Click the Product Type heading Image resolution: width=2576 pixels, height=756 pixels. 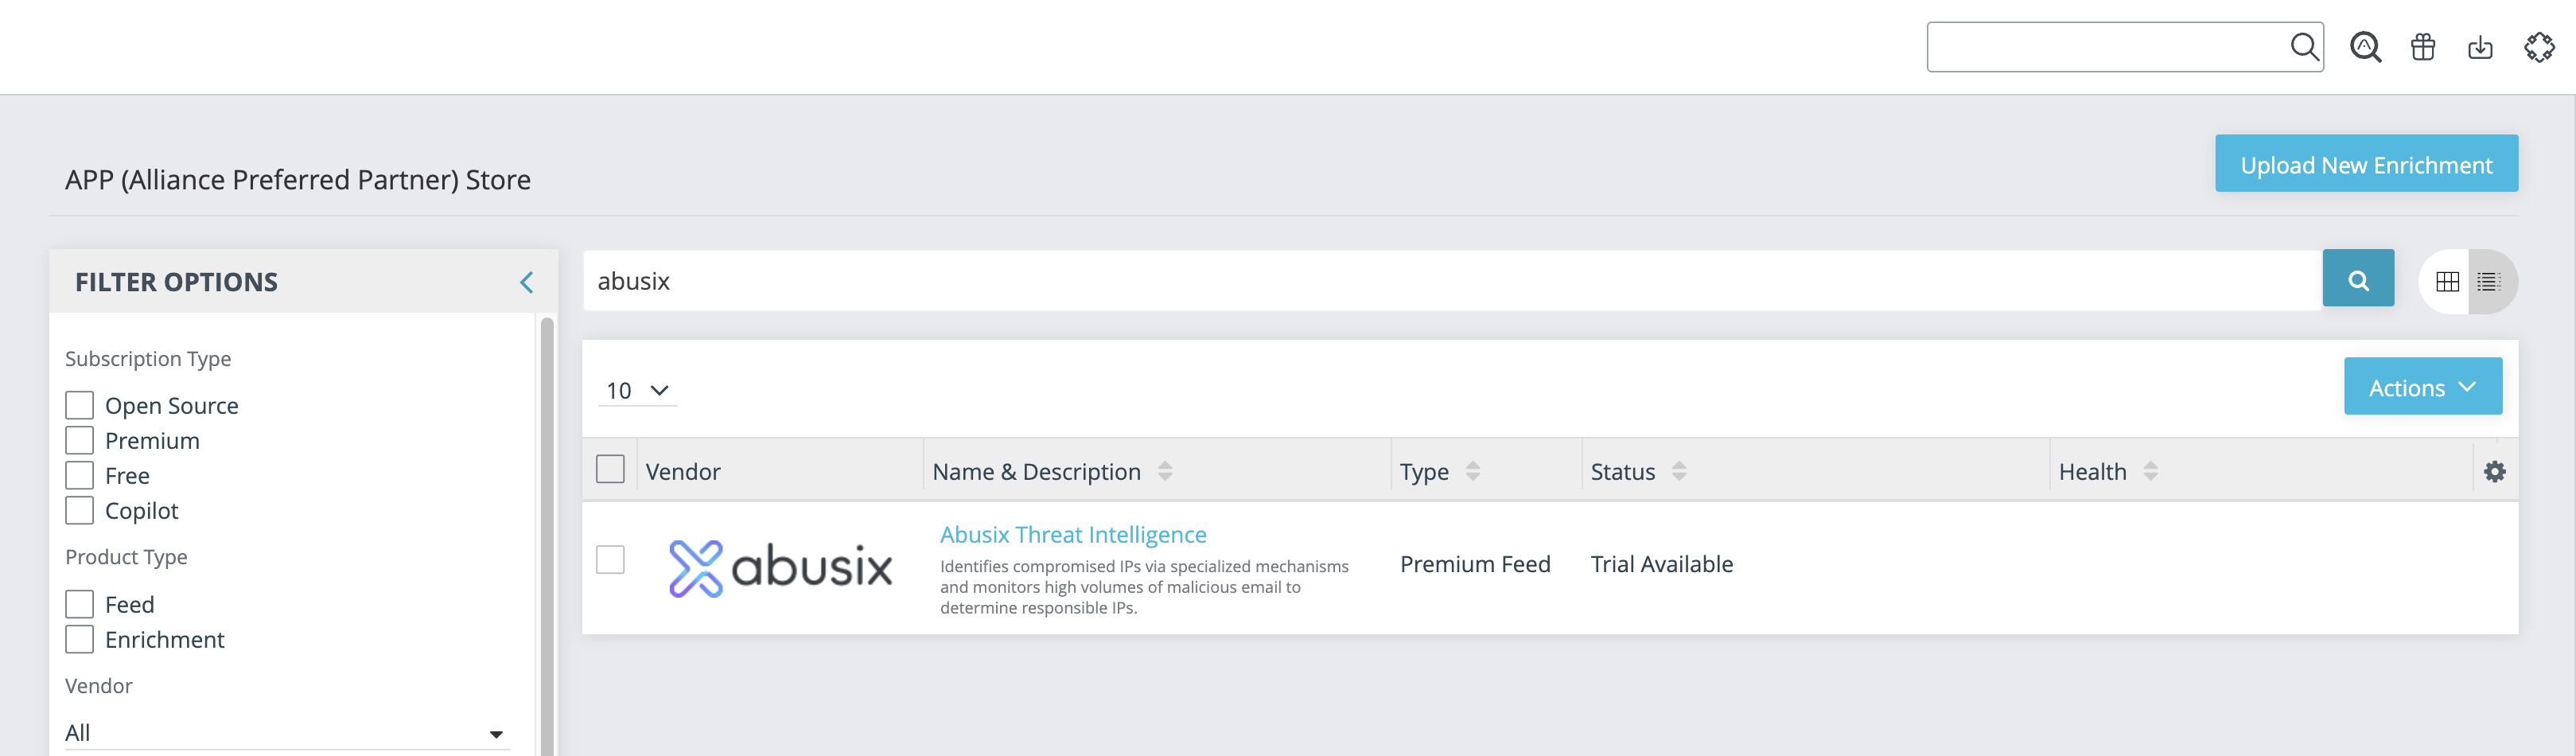pyautogui.click(x=126, y=556)
